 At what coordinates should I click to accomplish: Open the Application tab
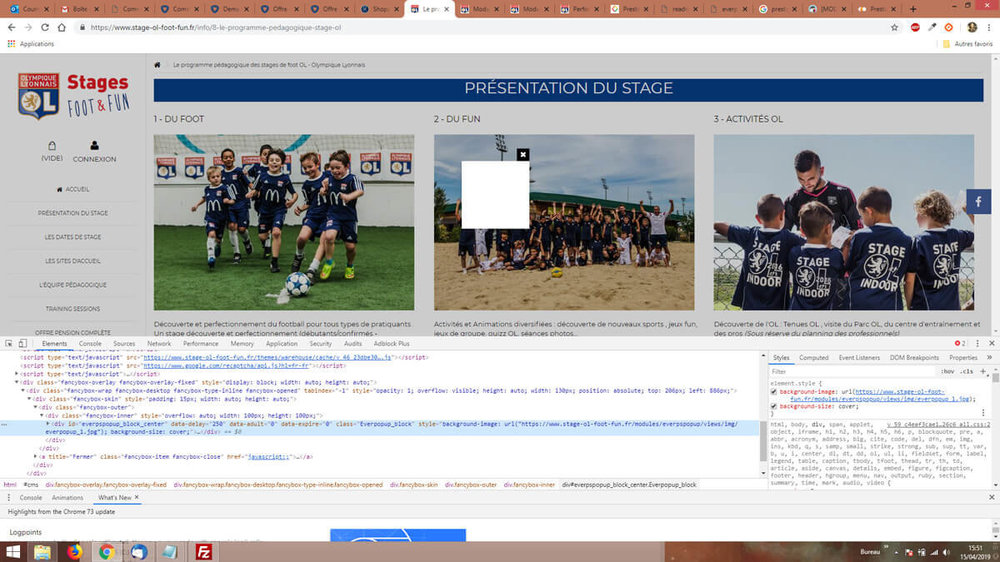281,343
